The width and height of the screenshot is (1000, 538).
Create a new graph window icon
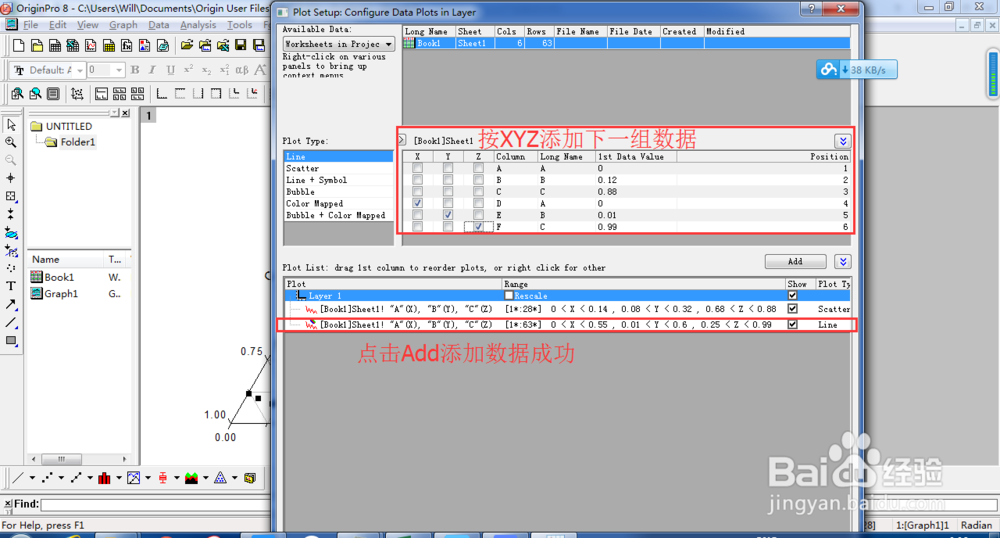[x=91, y=45]
